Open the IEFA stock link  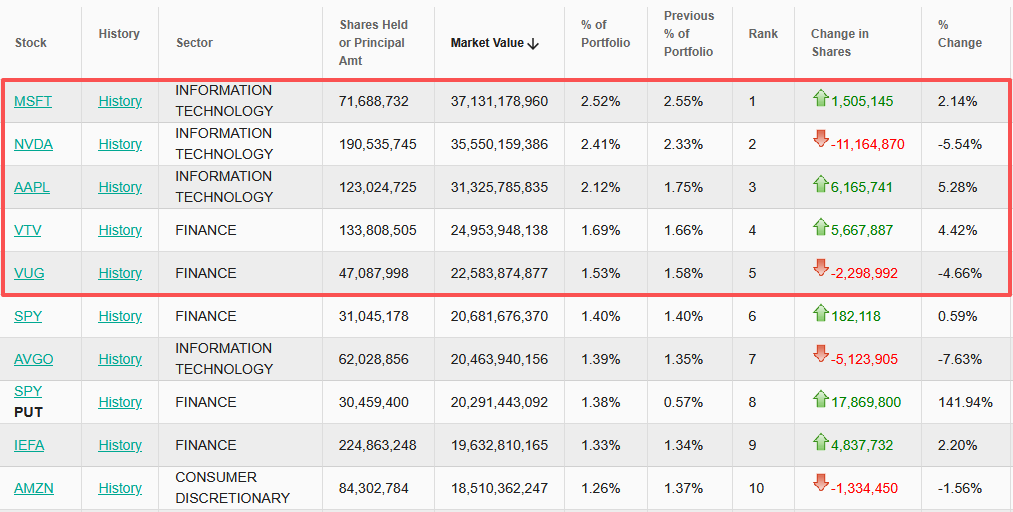[x=29, y=445]
